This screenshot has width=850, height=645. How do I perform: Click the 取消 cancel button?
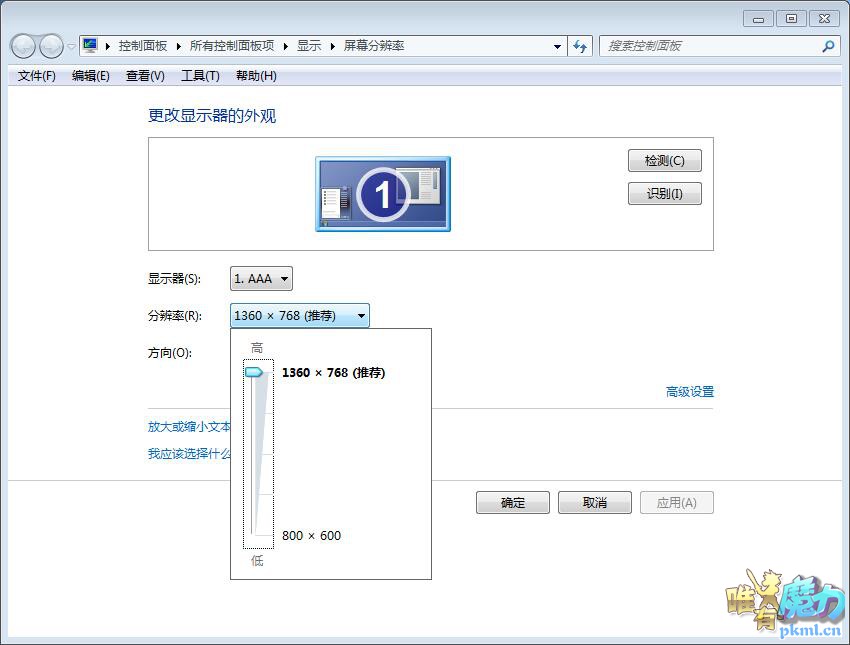(595, 502)
